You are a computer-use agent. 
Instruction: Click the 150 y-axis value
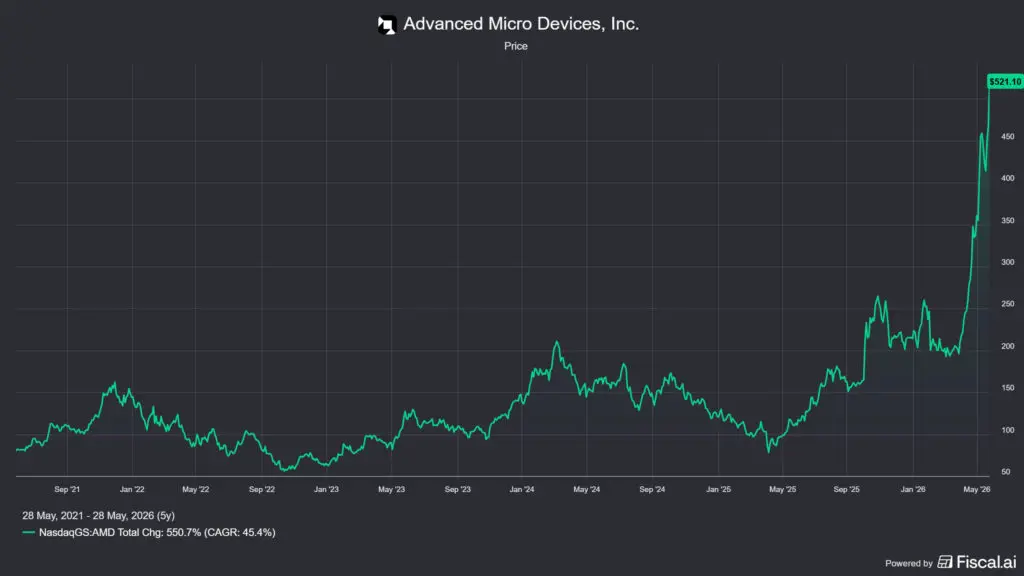pos(1008,388)
